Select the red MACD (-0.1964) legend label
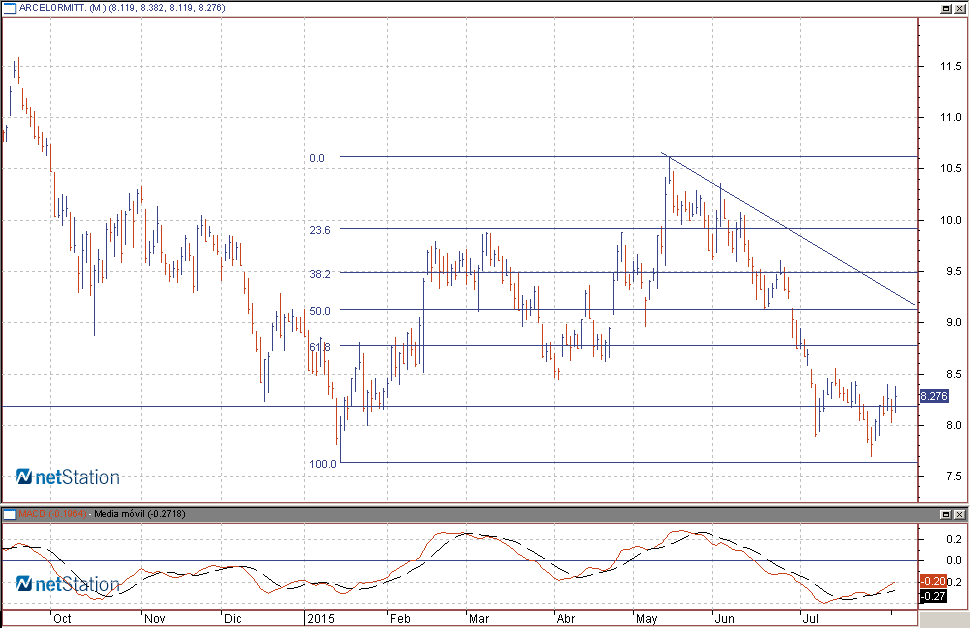Image resolution: width=970 pixels, height=628 pixels. pos(52,514)
